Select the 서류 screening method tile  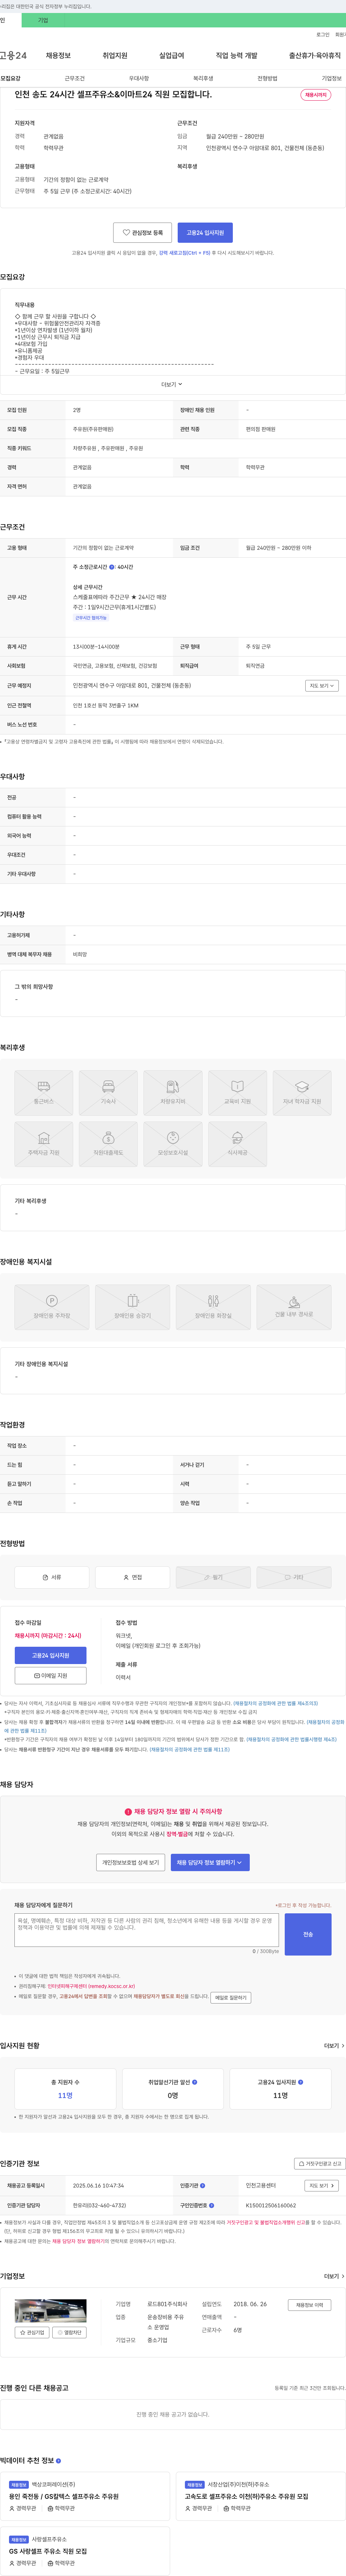[52, 1577]
